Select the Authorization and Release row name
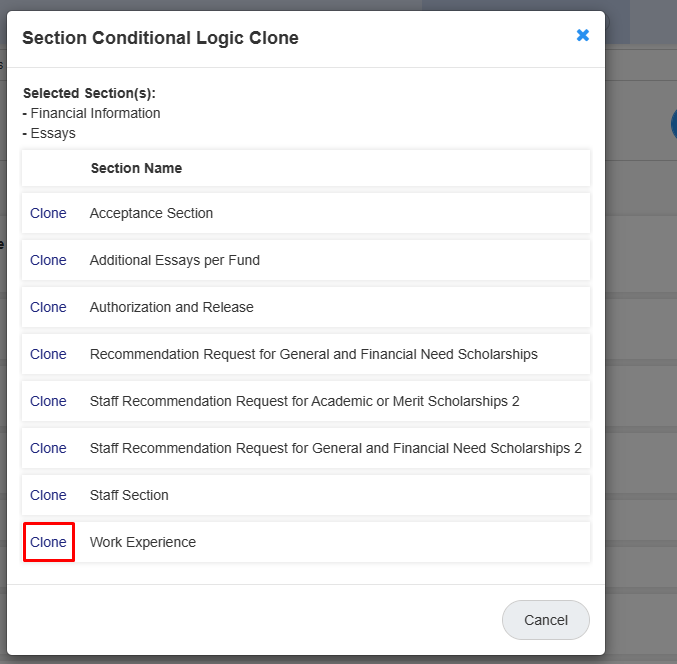The height and width of the screenshot is (664, 677). pyautogui.click(x=171, y=307)
